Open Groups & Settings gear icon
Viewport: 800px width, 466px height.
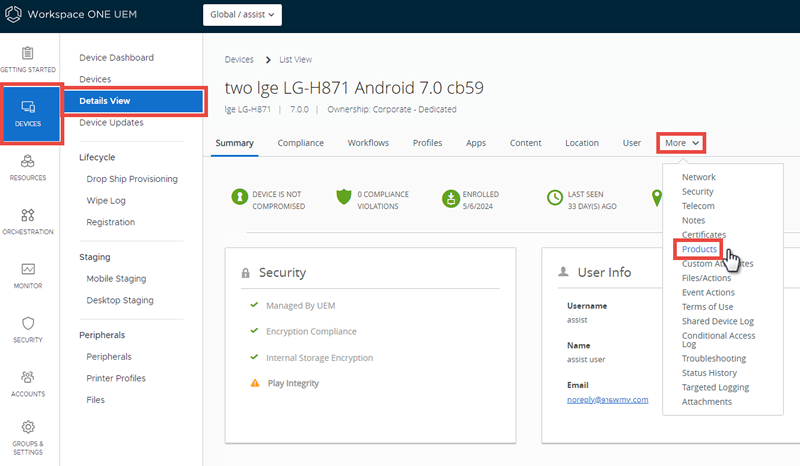(28, 427)
